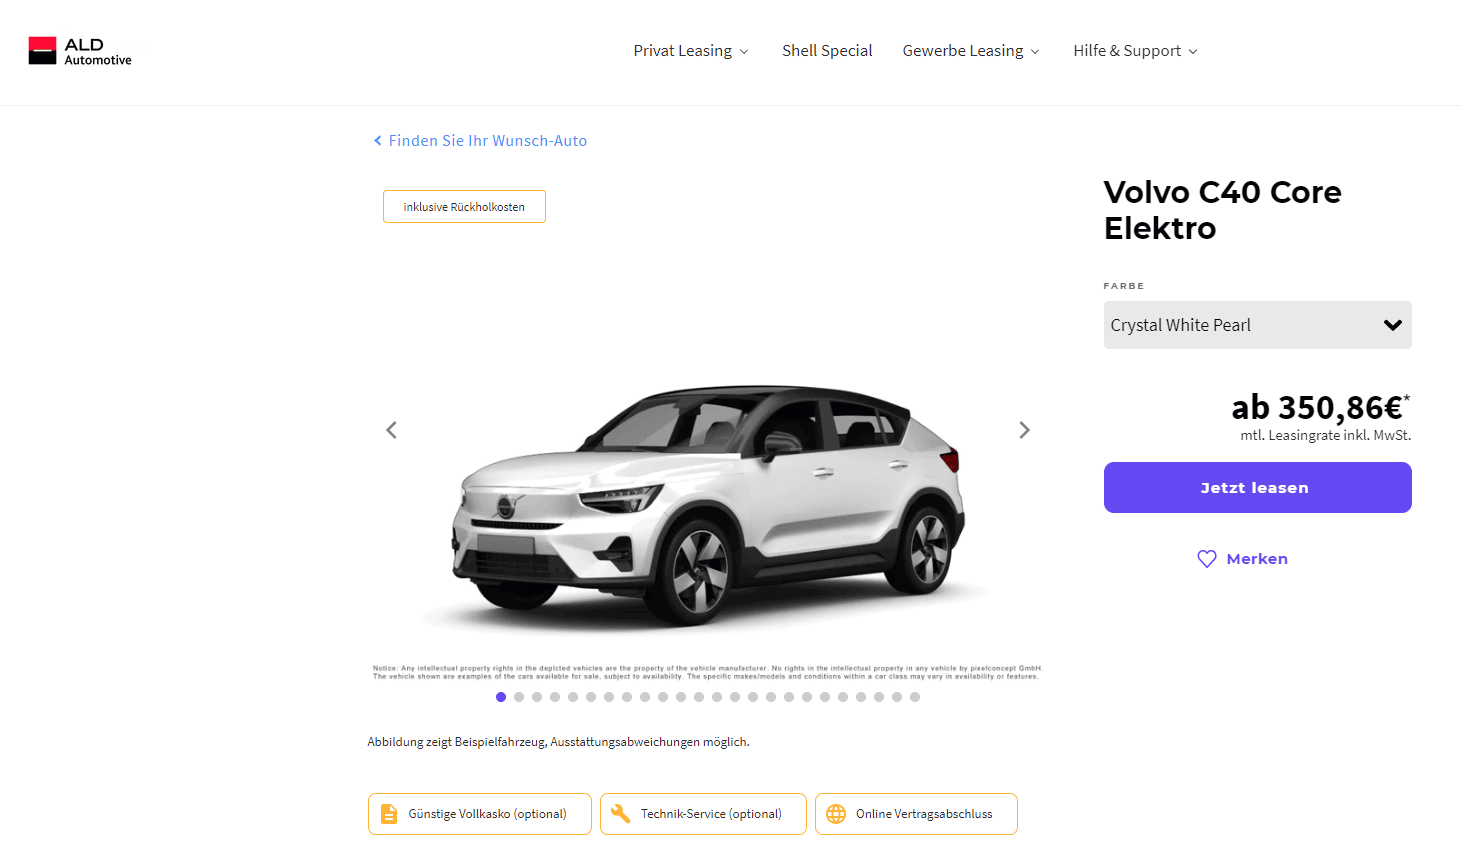Screen dimensions: 1461x863
Task: Click the Technik-Service wrench icon
Action: (620, 814)
